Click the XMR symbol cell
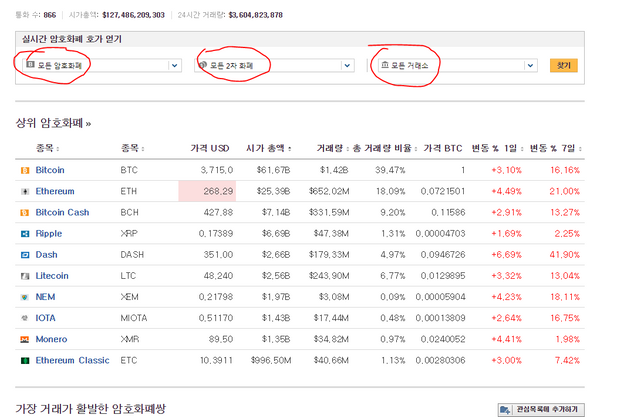Screen dimensions: 640x417 pyautogui.click(x=130, y=339)
